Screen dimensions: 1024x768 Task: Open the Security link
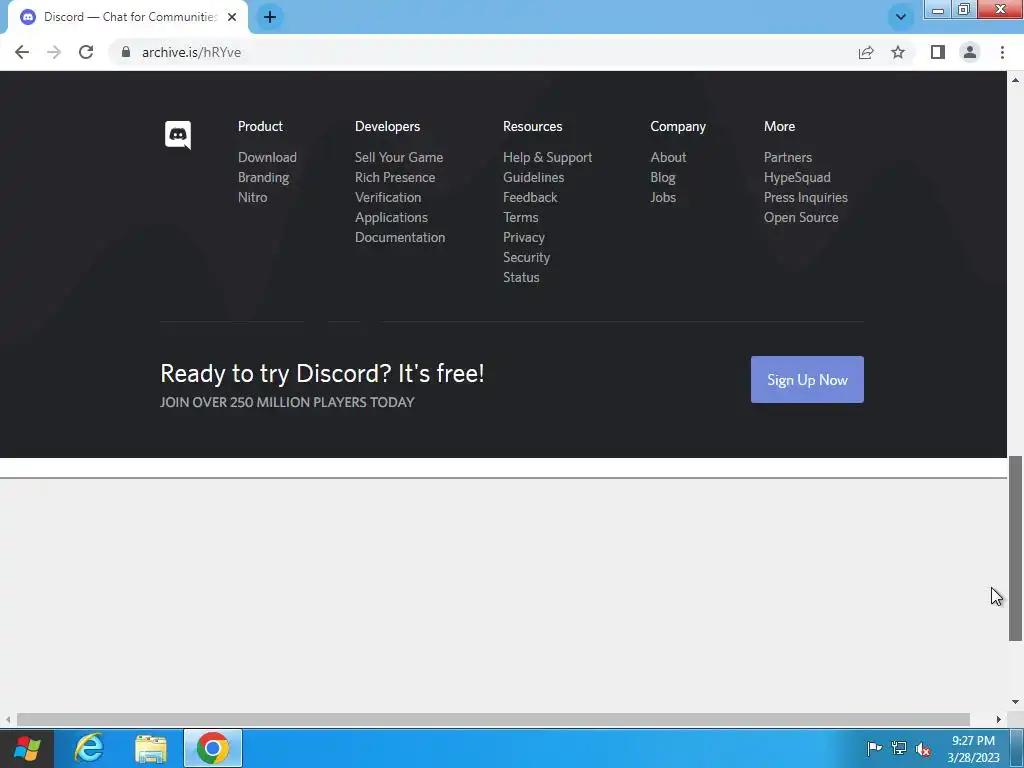tap(526, 257)
